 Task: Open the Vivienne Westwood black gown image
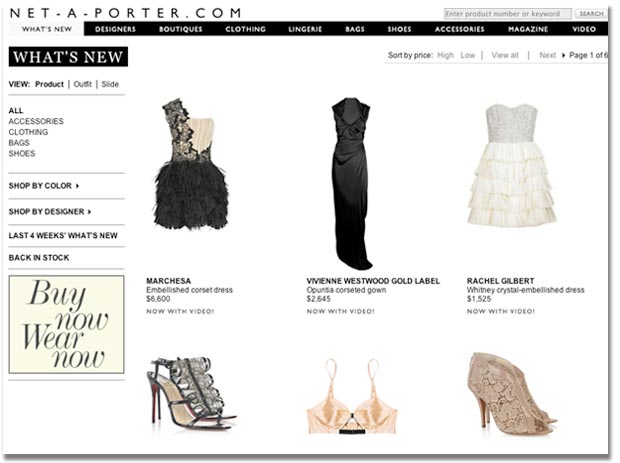(351, 184)
